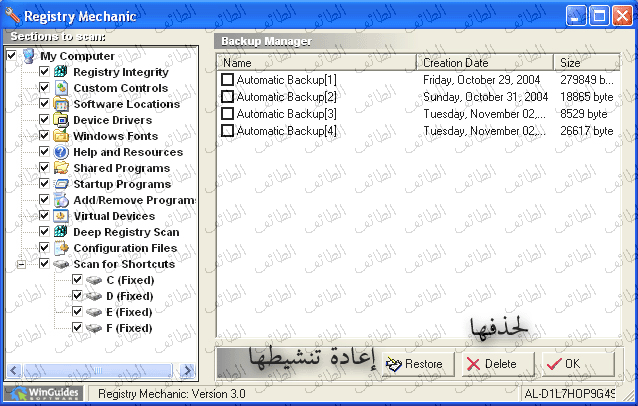Click the Restore button
This screenshot has height=406, width=638.
417,364
